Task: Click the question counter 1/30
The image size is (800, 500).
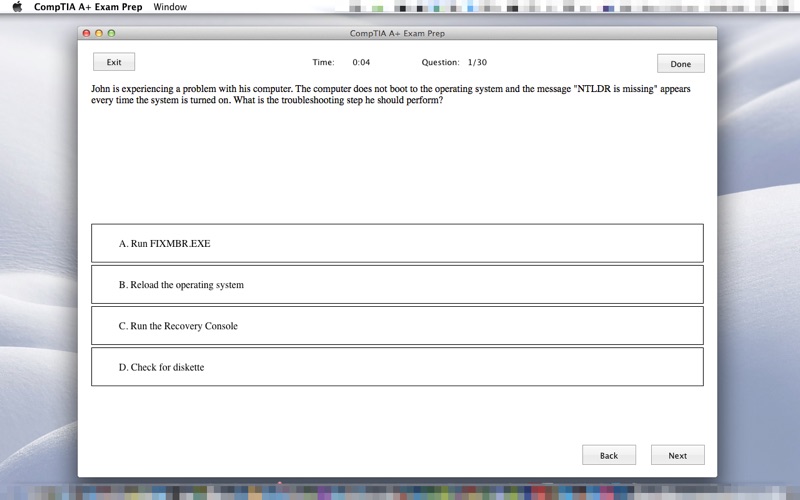Action: coord(477,62)
